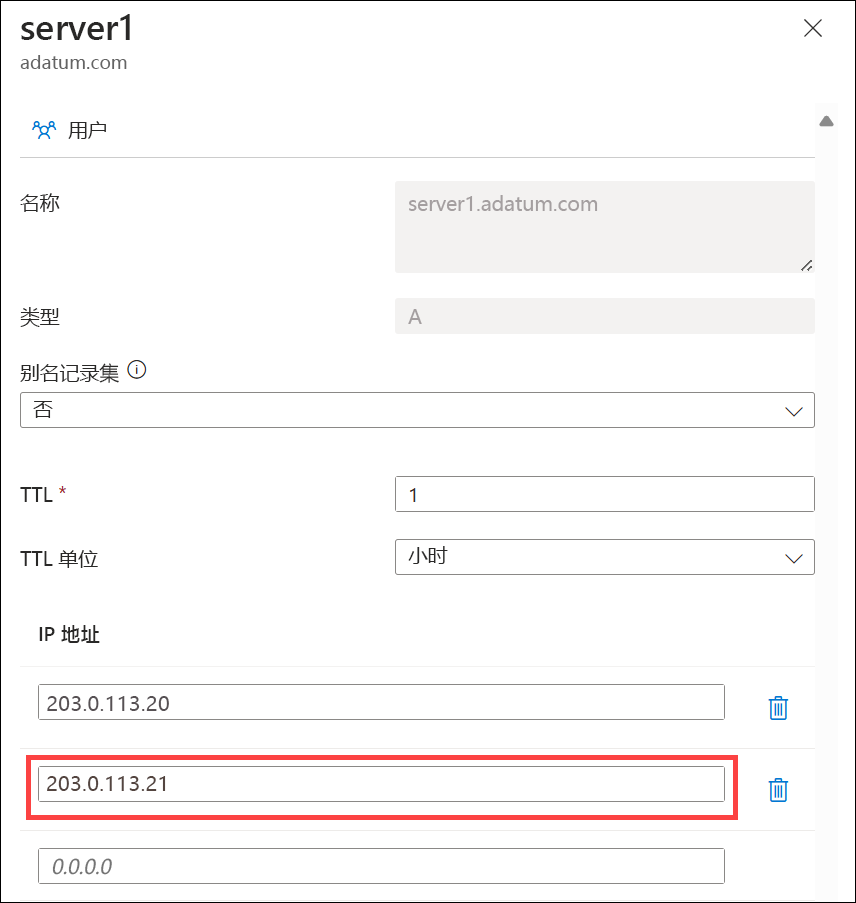The image size is (856, 903).
Task: Click the empty 0.0.0.0 IP address field
Action: point(381,866)
